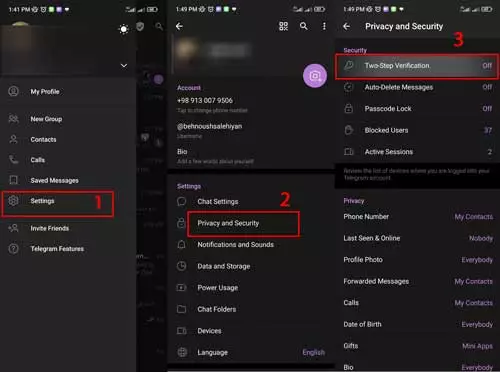Tap the Bio field in Account section

(251, 156)
